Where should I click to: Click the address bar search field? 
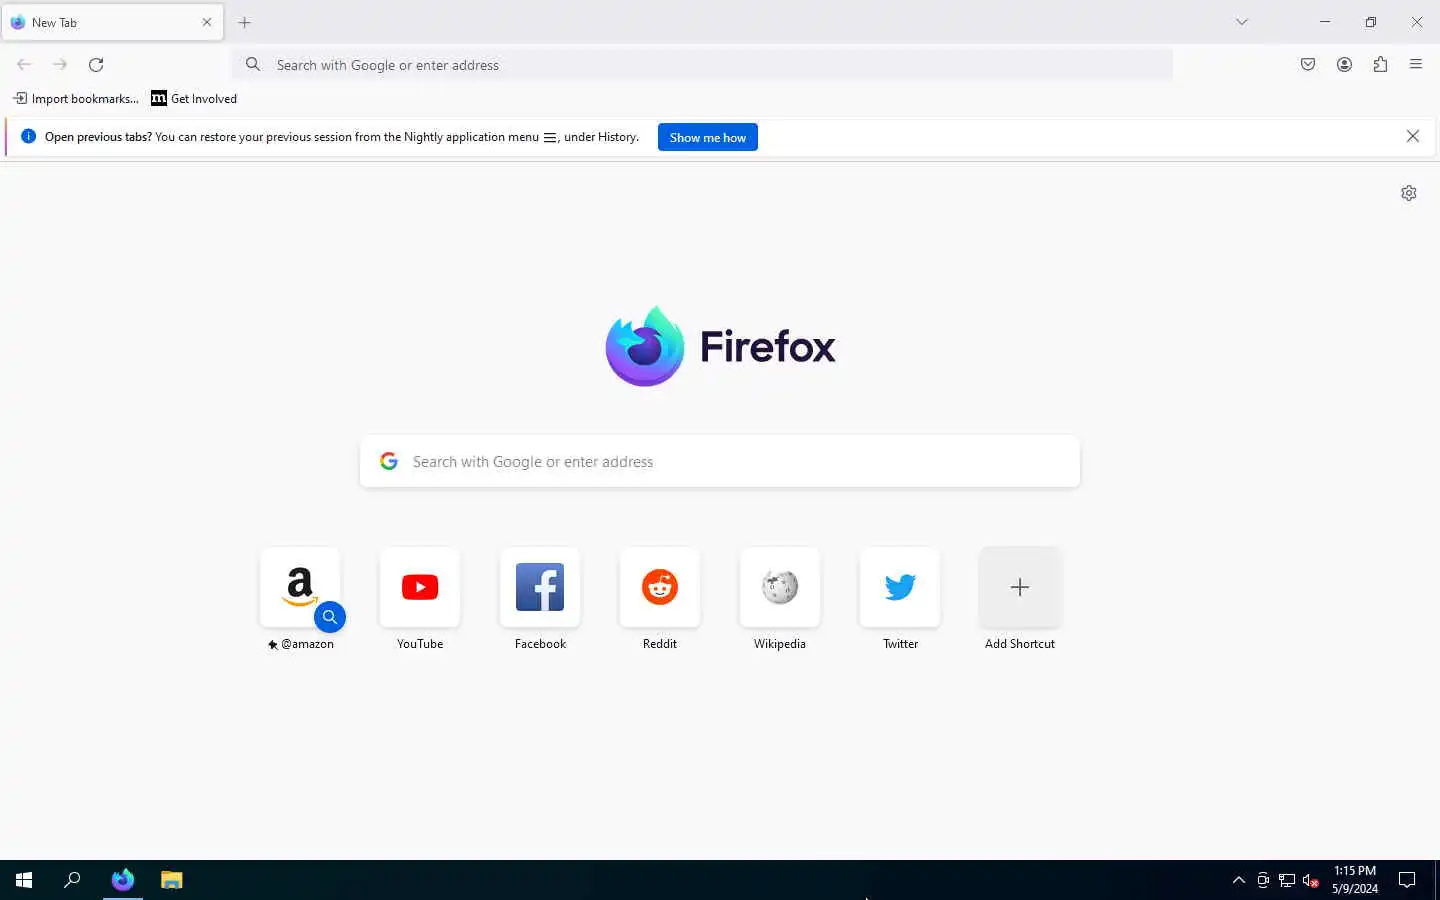tap(702, 65)
